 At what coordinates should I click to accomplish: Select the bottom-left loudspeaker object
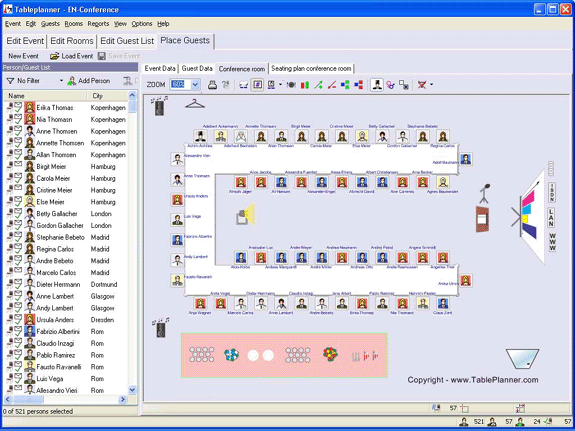(161, 328)
